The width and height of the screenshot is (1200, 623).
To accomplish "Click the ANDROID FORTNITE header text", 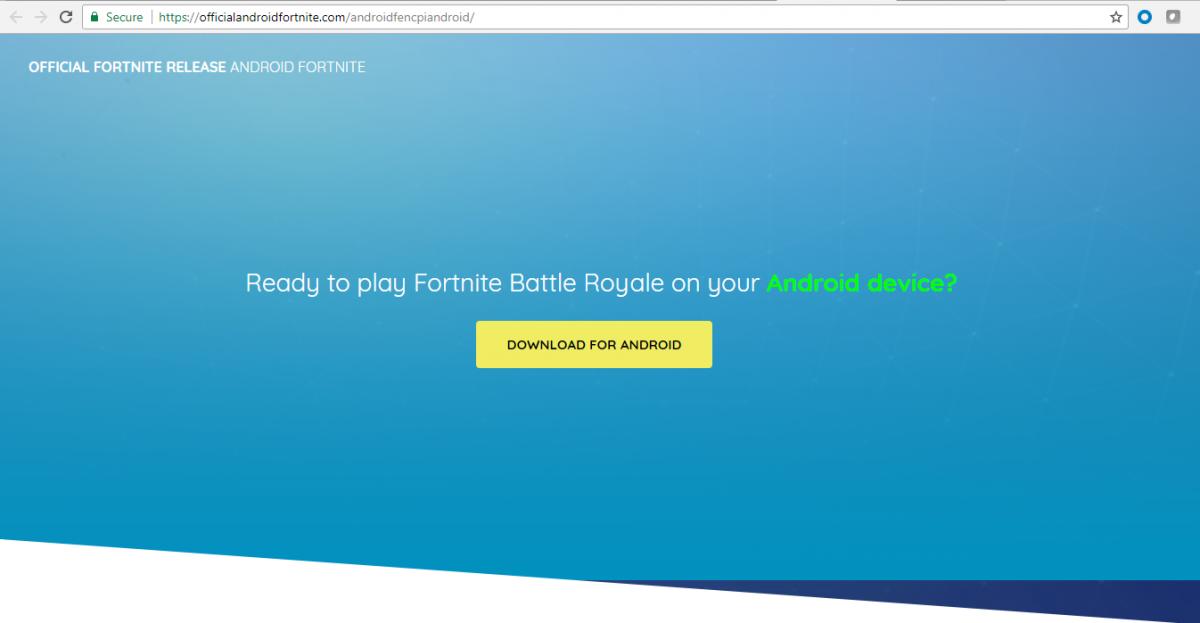I will click(x=297, y=67).
